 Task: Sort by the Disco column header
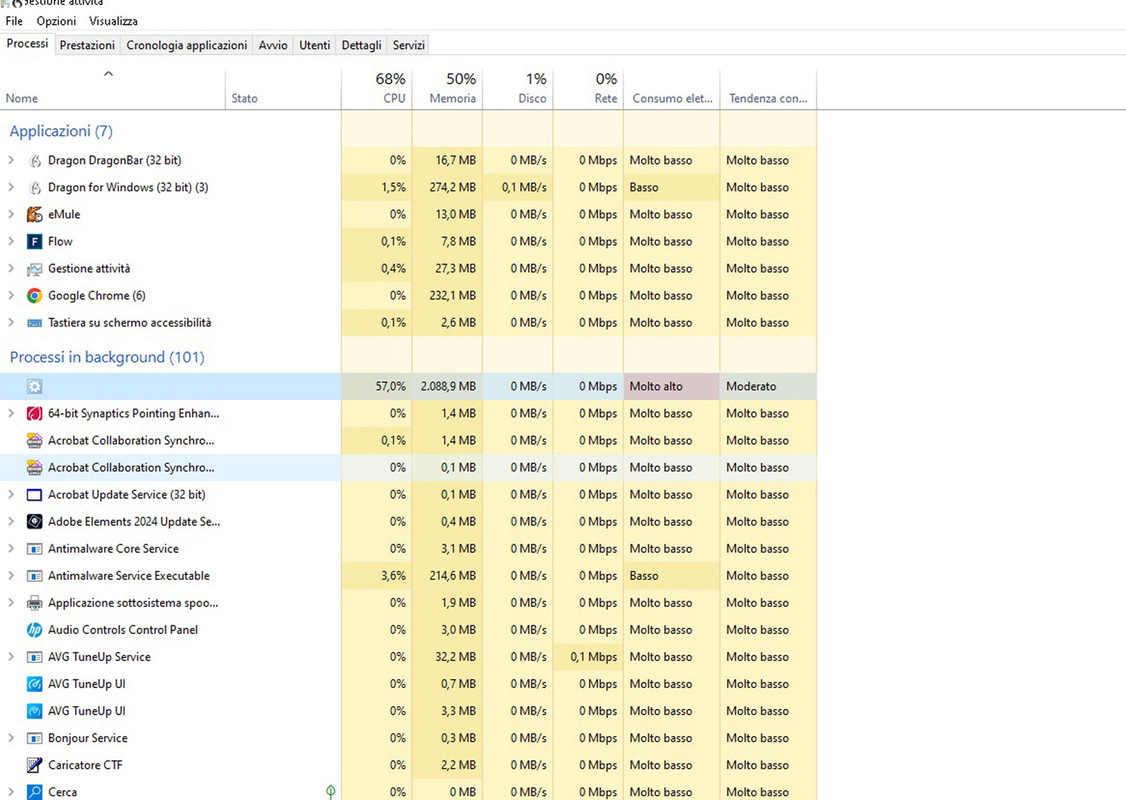pyautogui.click(x=518, y=89)
